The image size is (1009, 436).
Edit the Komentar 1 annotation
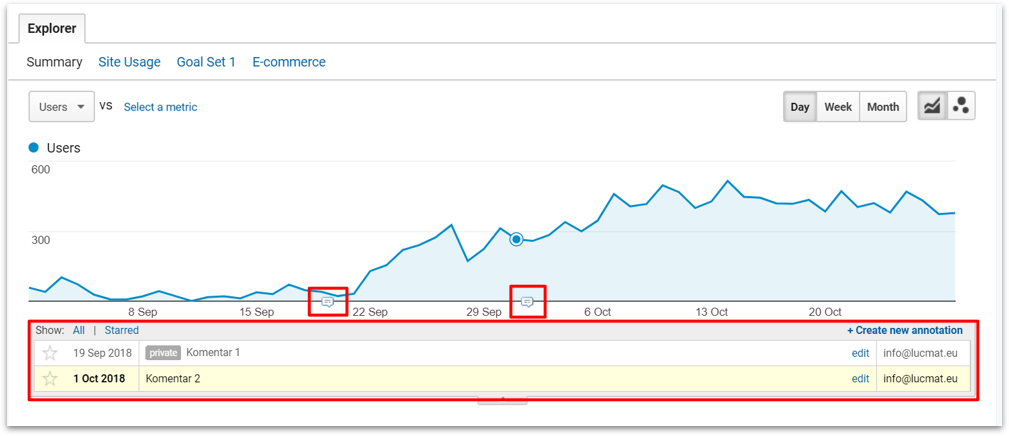[x=860, y=353]
